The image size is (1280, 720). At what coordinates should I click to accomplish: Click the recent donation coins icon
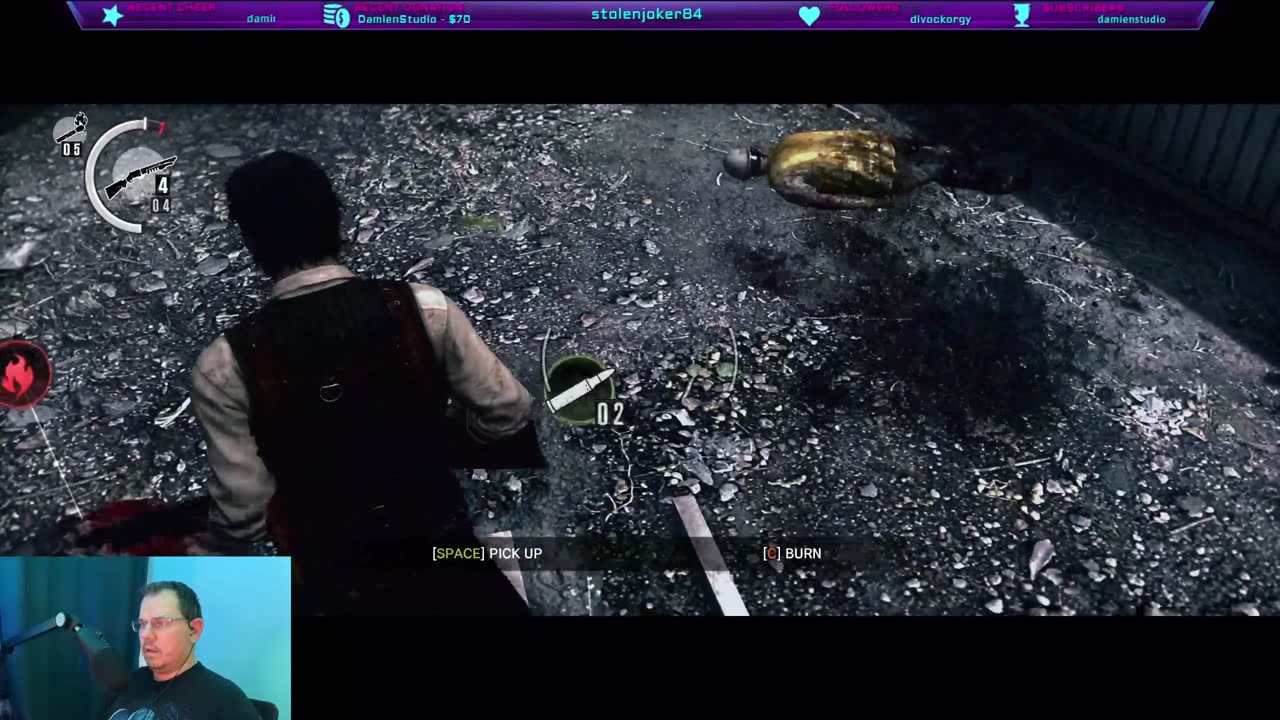[336, 15]
